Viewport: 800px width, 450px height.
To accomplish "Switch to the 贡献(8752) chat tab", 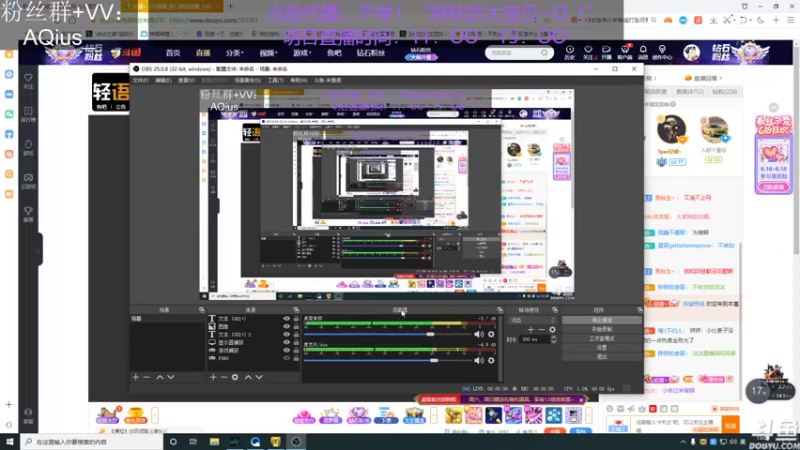I will point(689,92).
